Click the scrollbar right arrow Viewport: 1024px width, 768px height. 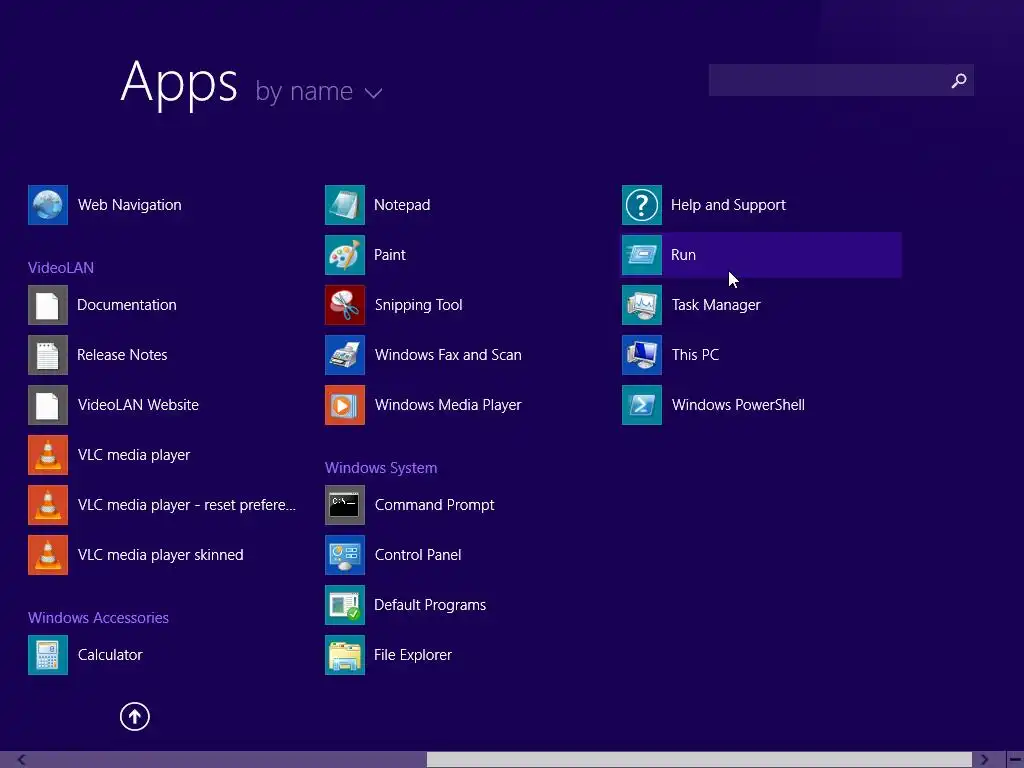[x=984, y=760]
